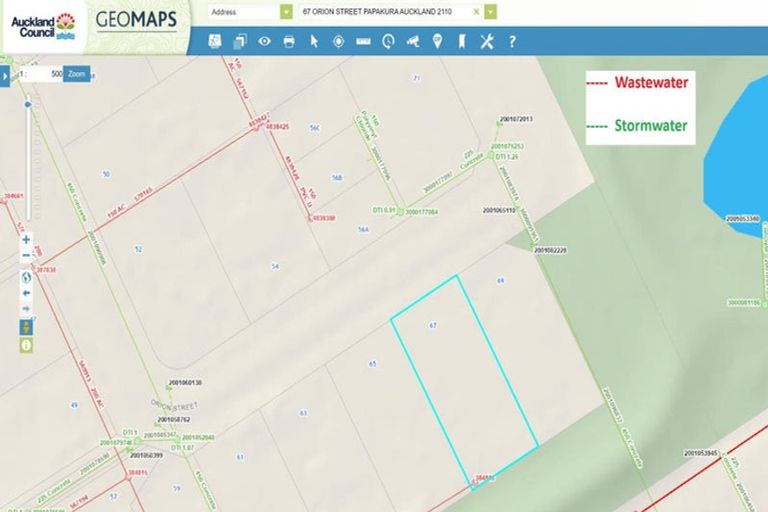Viewport: 768px width, 512px height.
Task: Choose the pointer select tool
Action: (314, 41)
